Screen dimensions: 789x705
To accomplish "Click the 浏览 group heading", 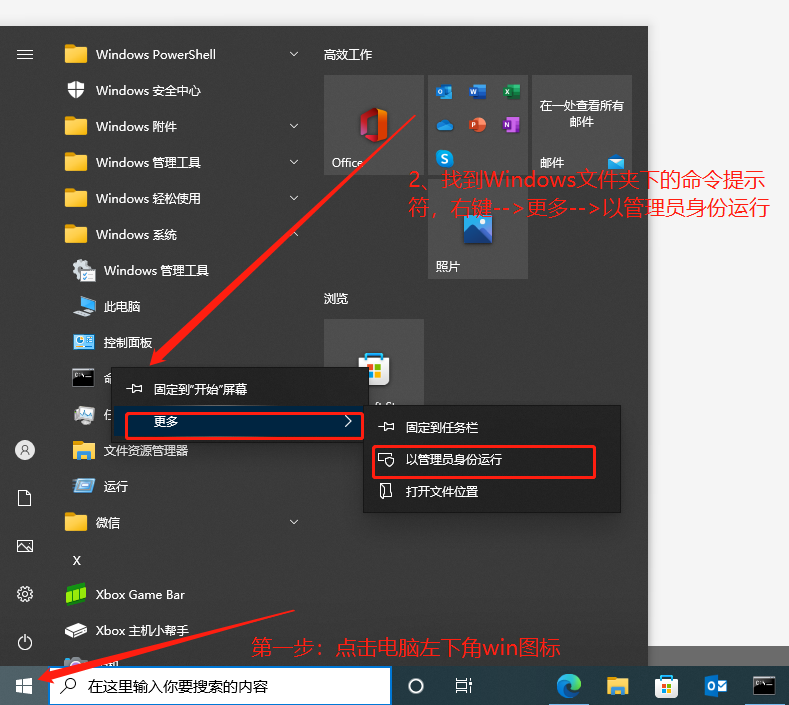I will pyautogui.click(x=336, y=299).
